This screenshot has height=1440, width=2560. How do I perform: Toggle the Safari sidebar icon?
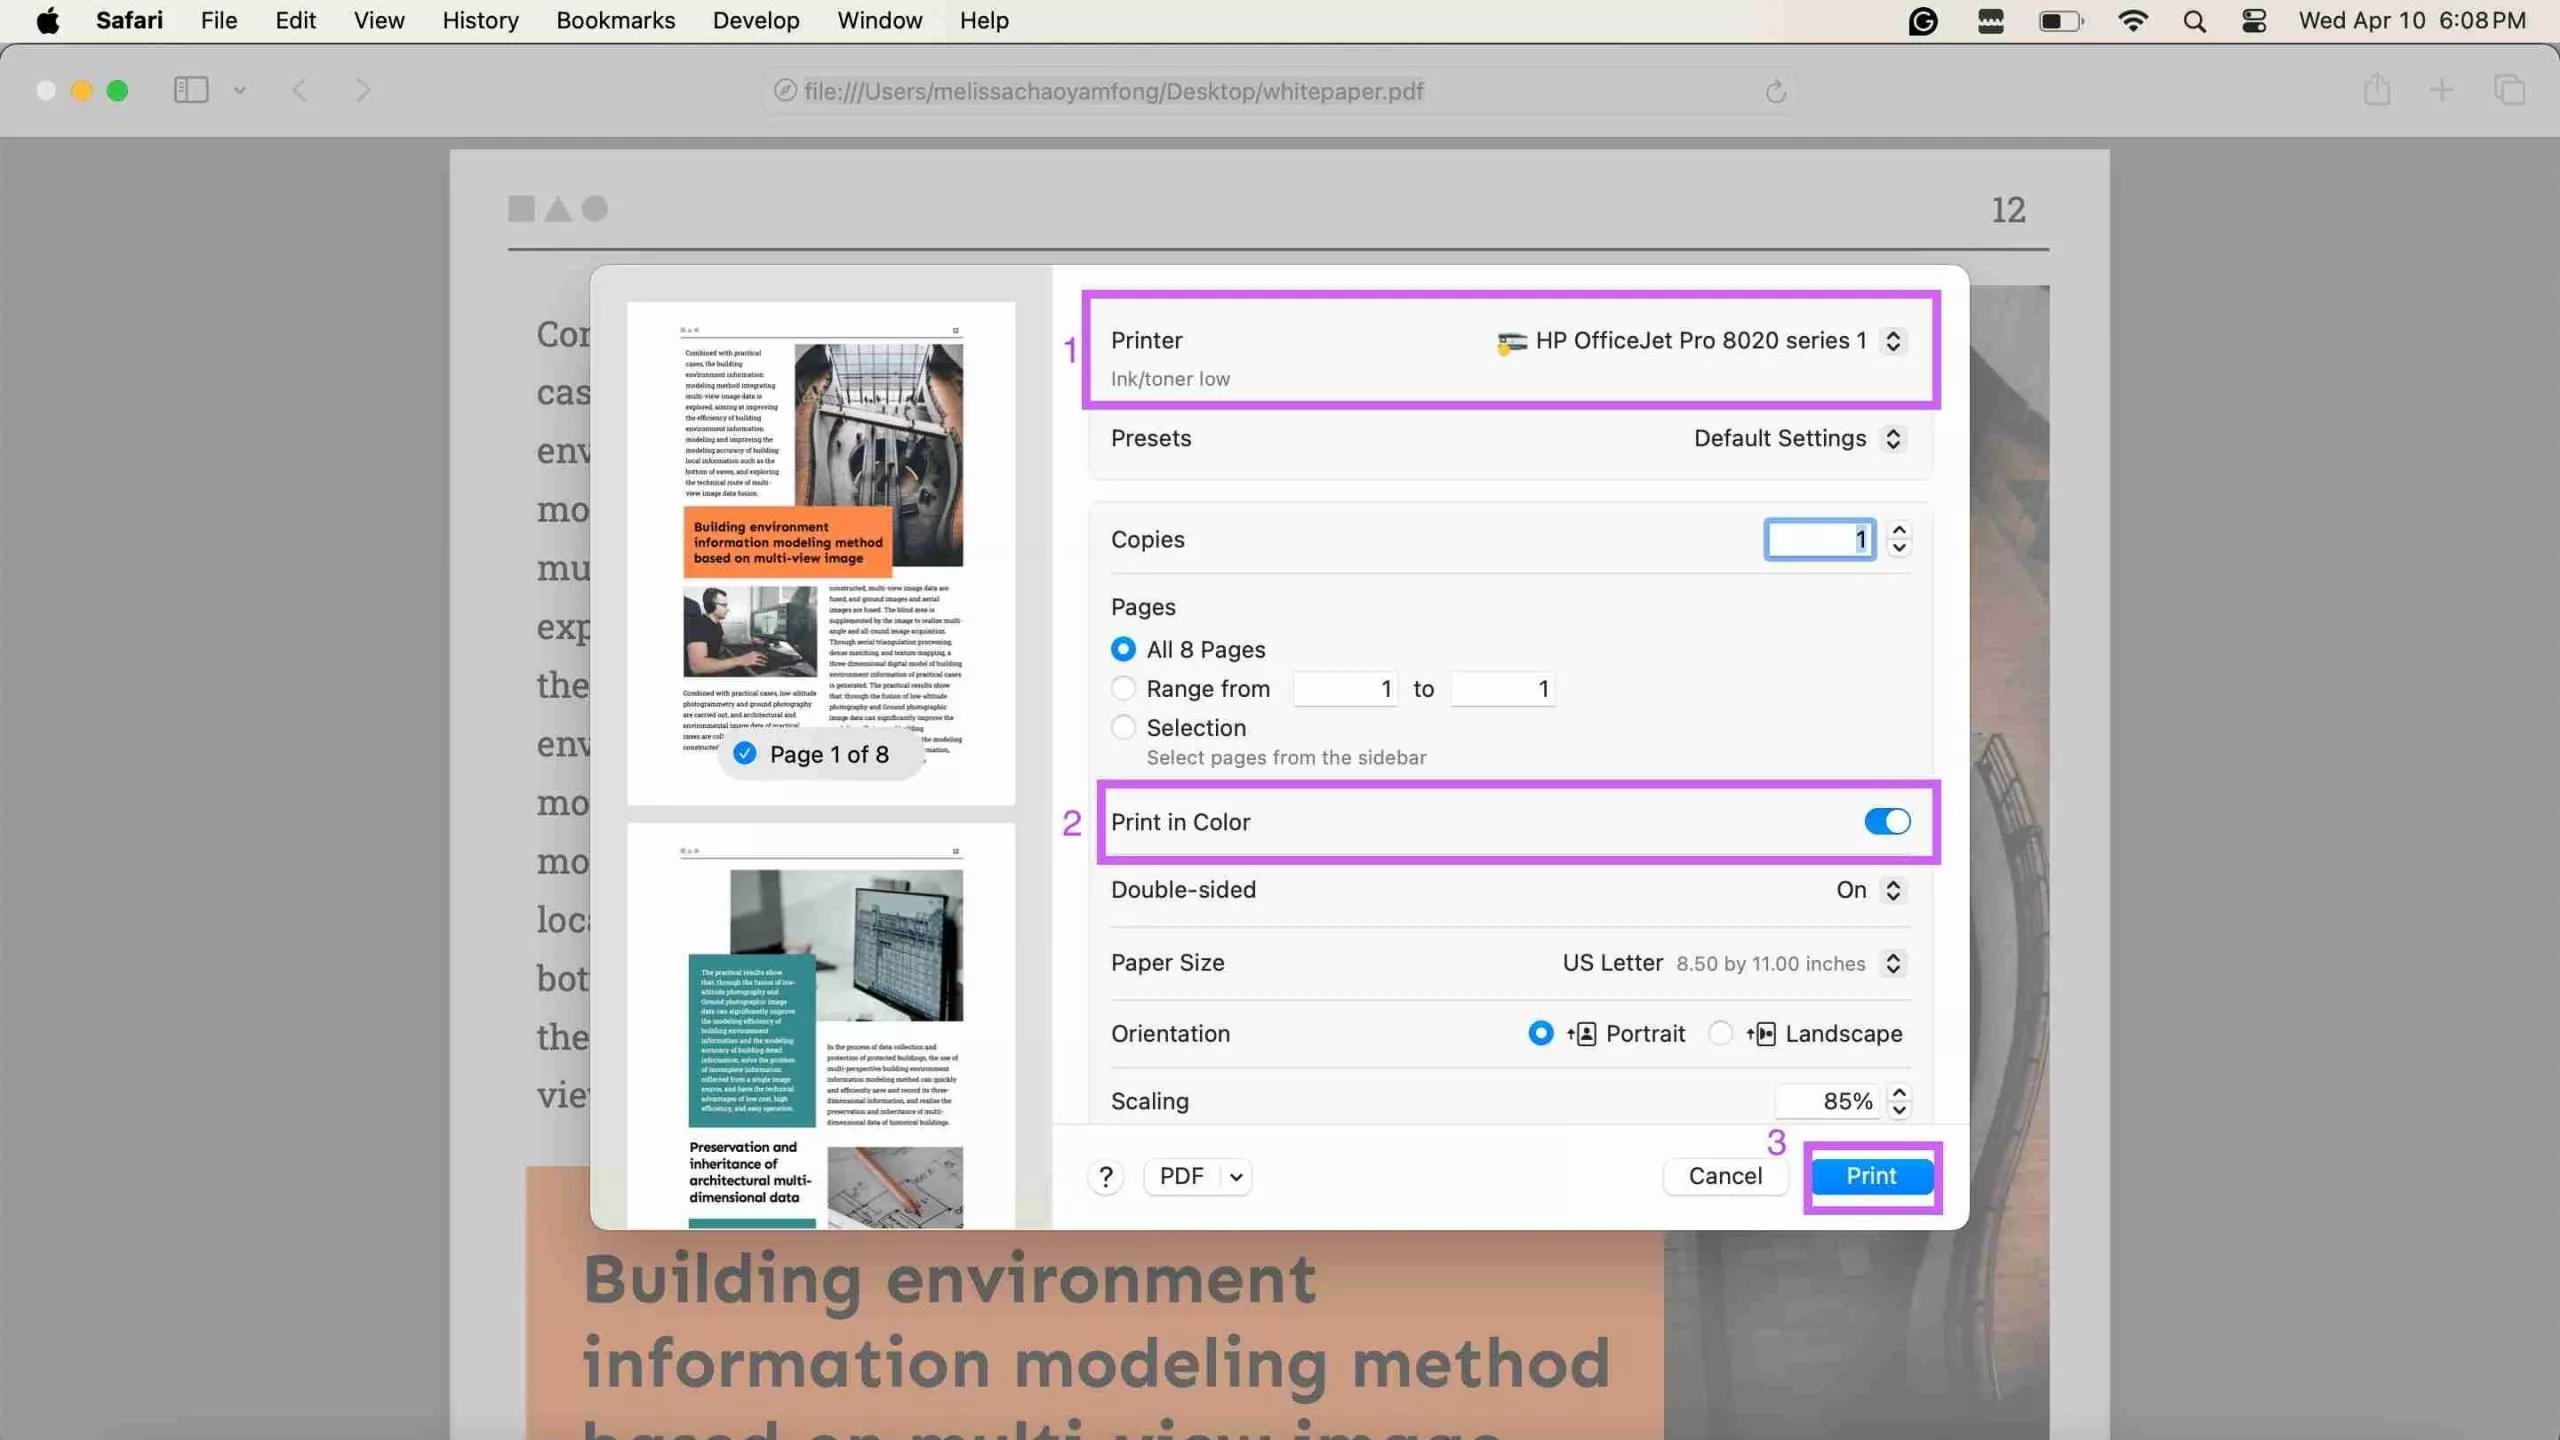(x=190, y=90)
